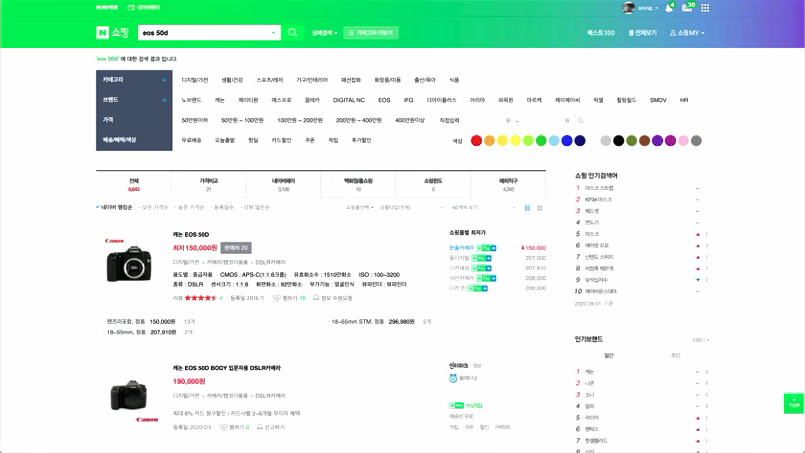The width and height of the screenshot is (805, 453).
Task: Pick the pink color swatch
Action: point(683,141)
